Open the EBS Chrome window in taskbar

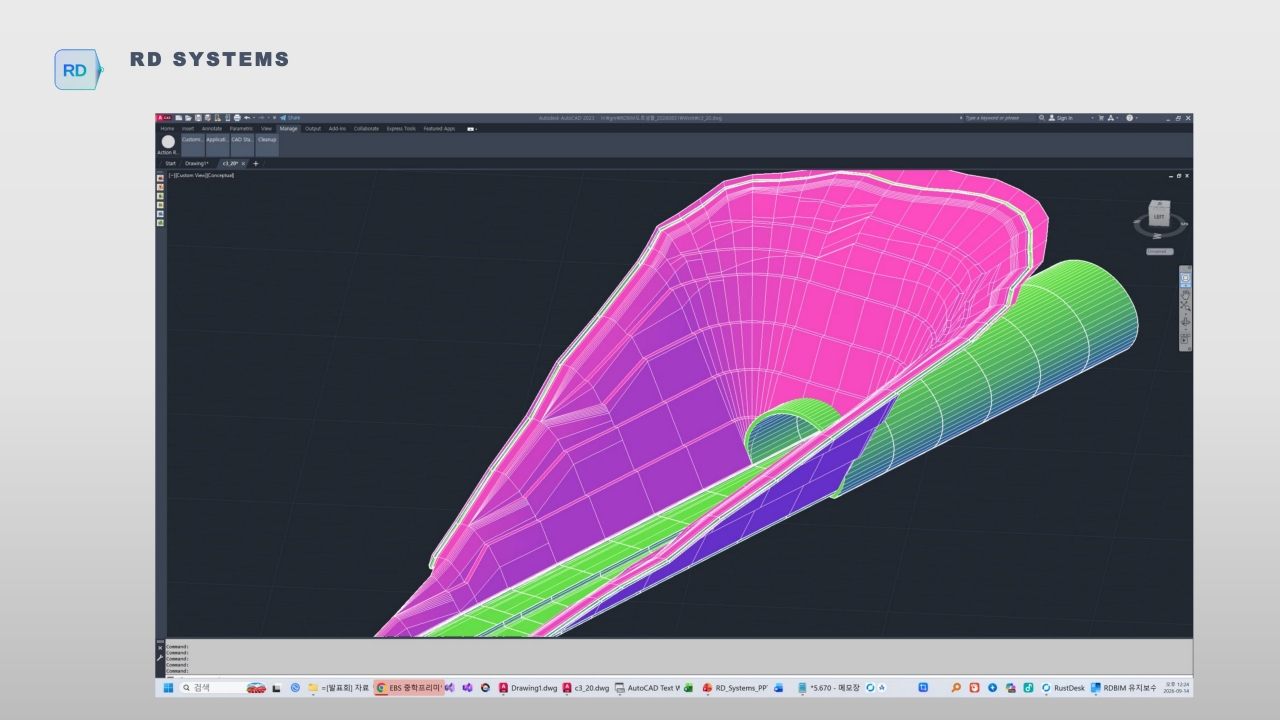point(409,688)
